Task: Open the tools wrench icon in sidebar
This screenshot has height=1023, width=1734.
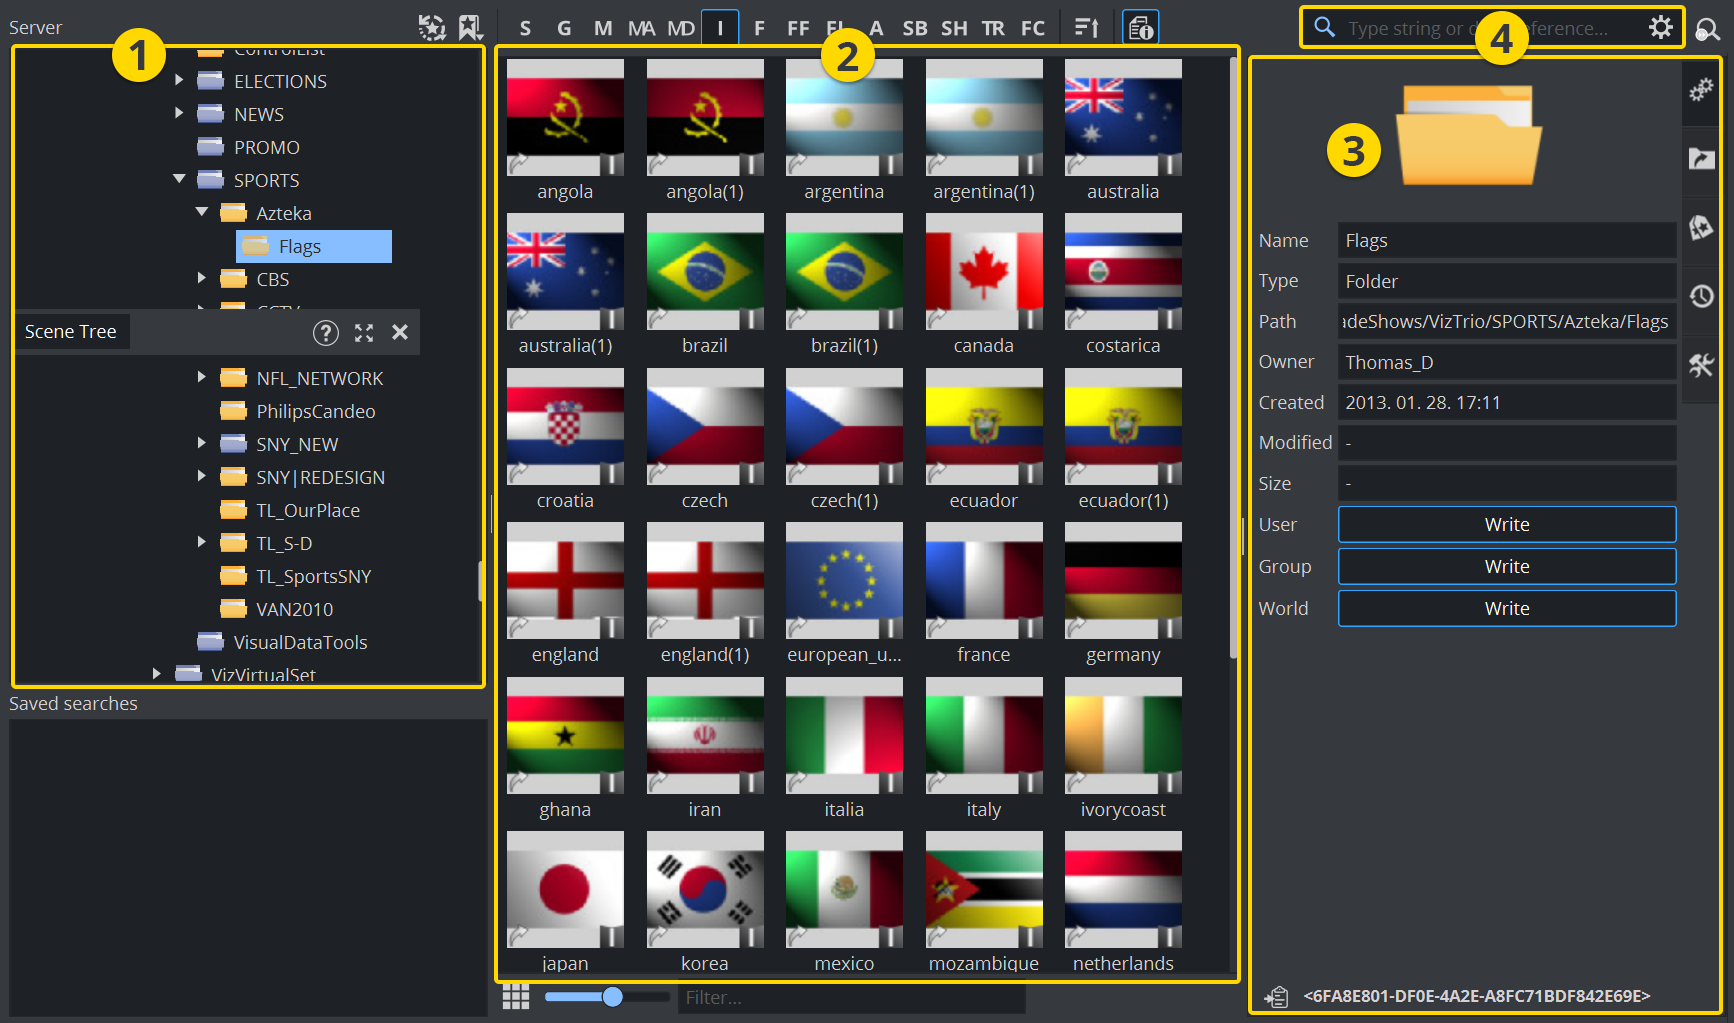Action: tap(1701, 365)
